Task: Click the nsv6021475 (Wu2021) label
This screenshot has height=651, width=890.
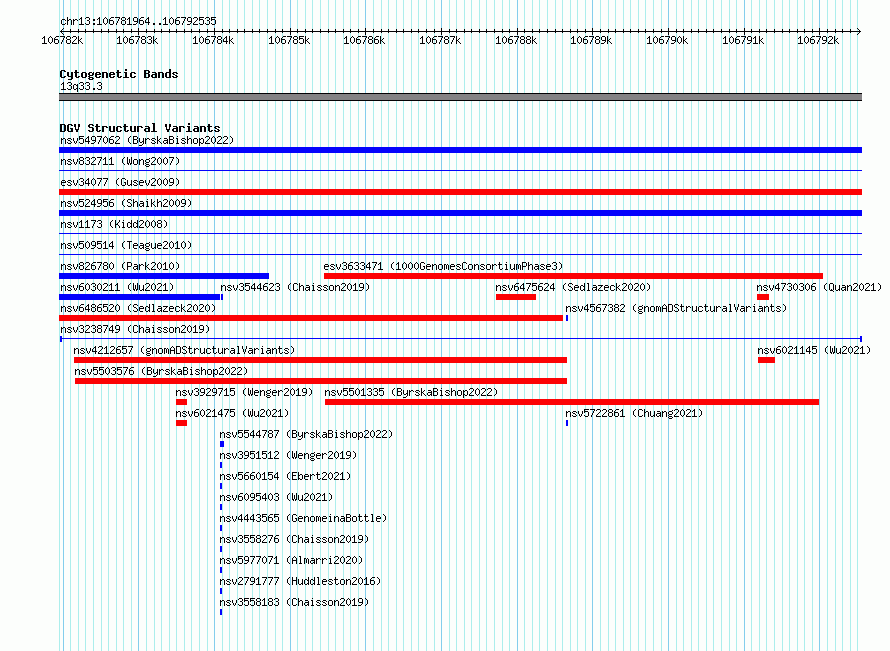Action: tap(232, 413)
